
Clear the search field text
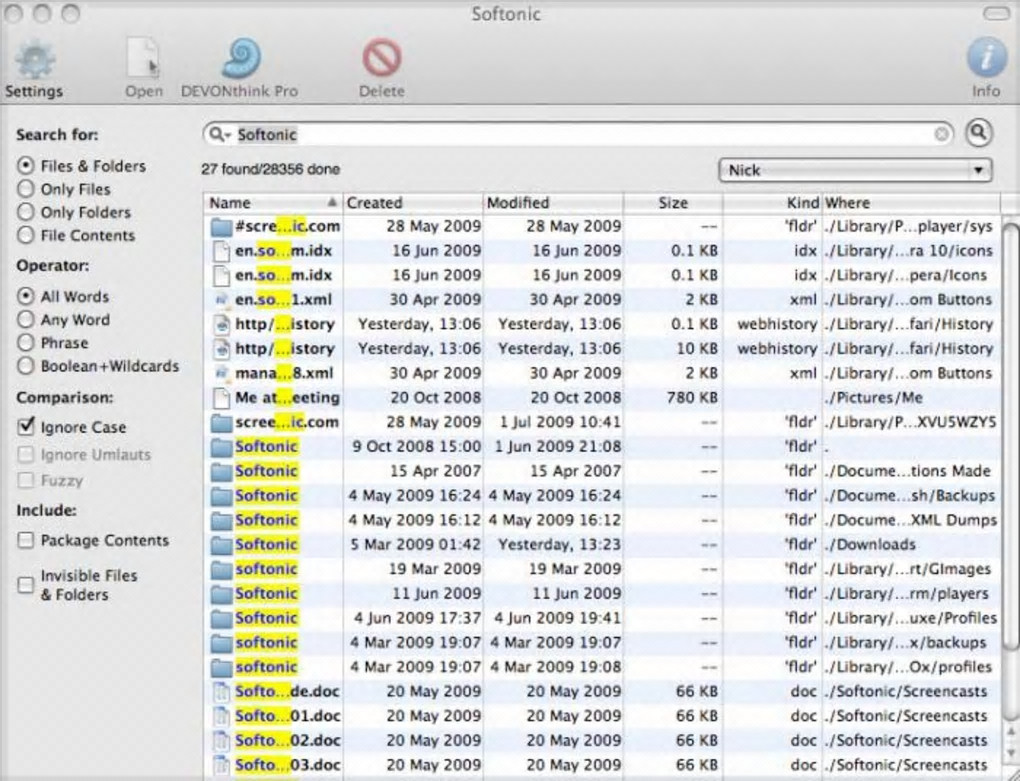(941, 134)
